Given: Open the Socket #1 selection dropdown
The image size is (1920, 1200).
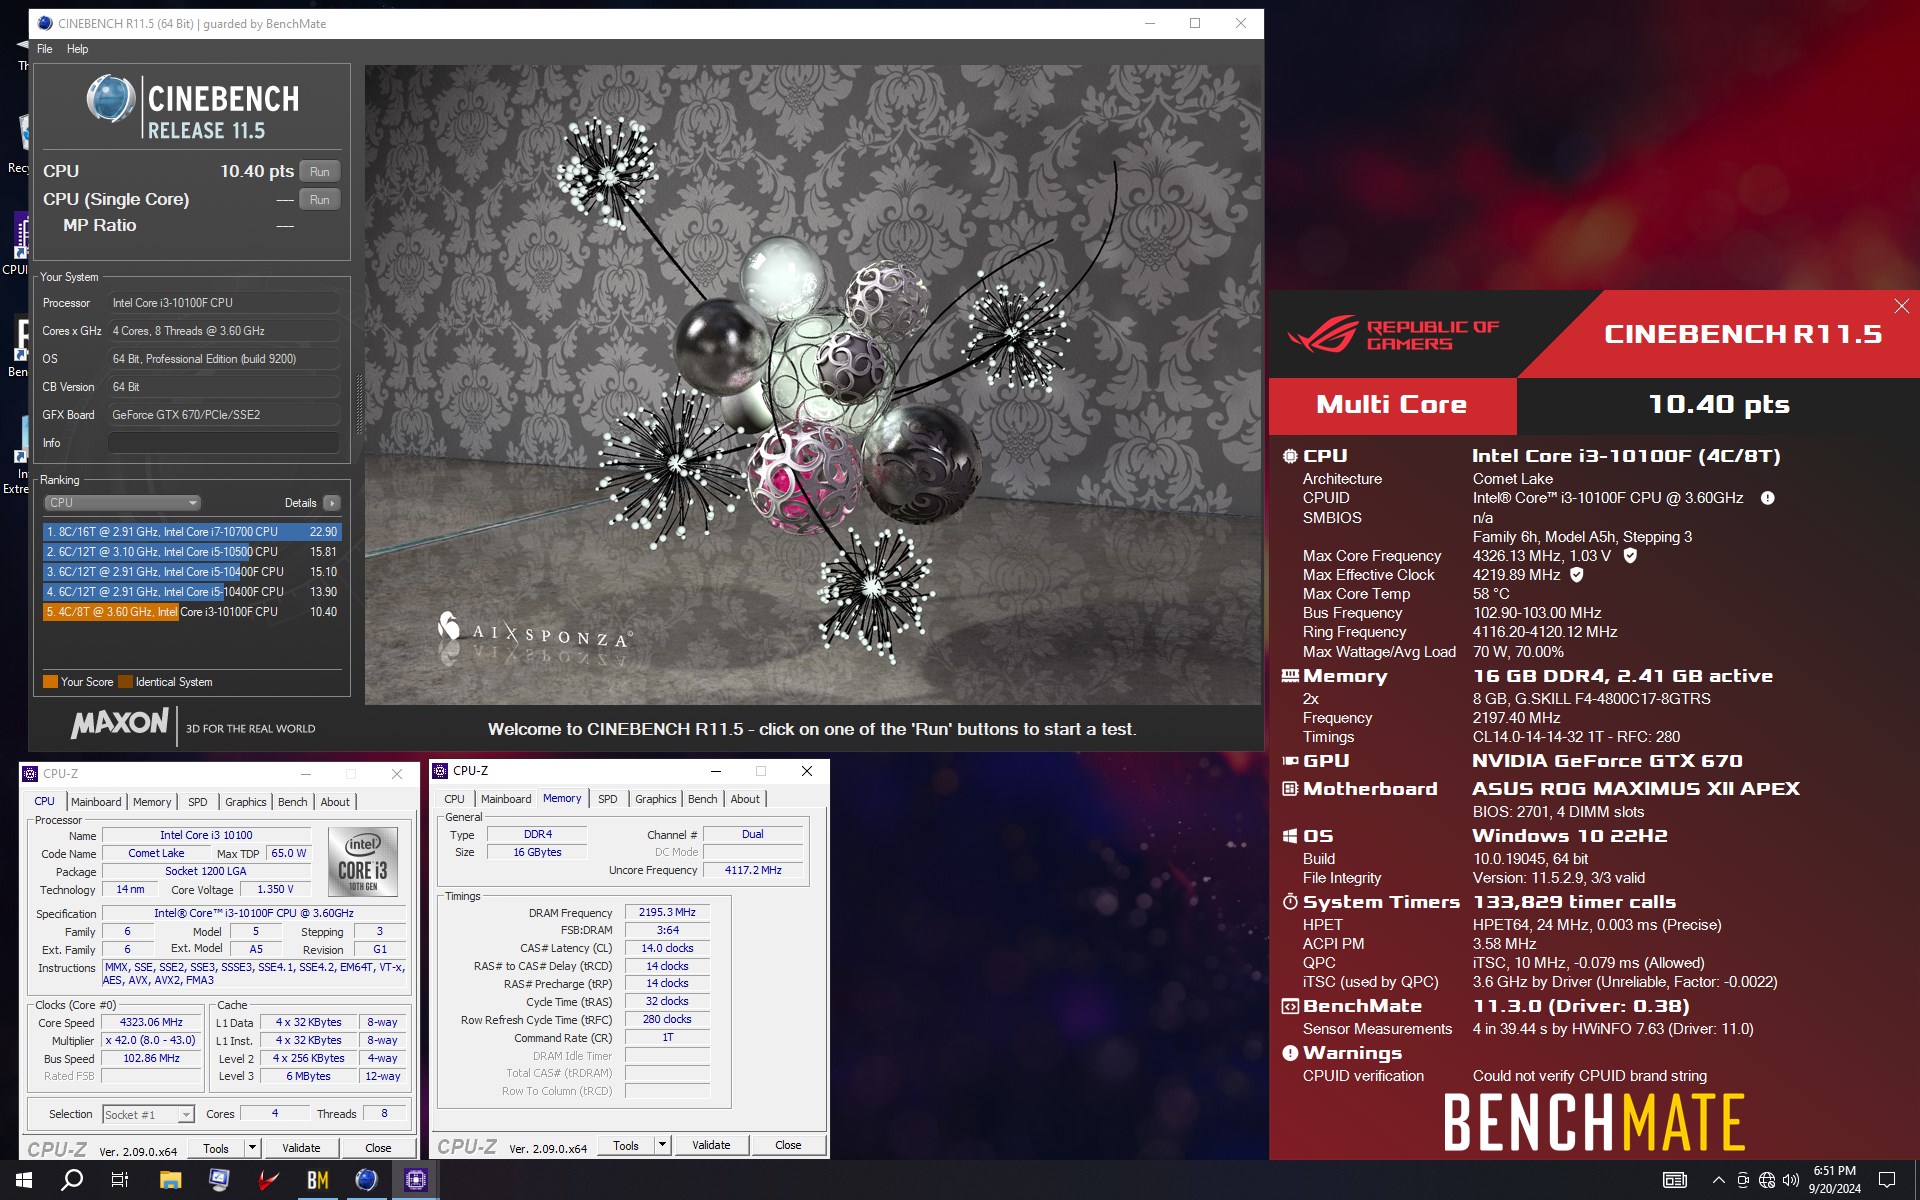Looking at the screenshot, I should [148, 1114].
